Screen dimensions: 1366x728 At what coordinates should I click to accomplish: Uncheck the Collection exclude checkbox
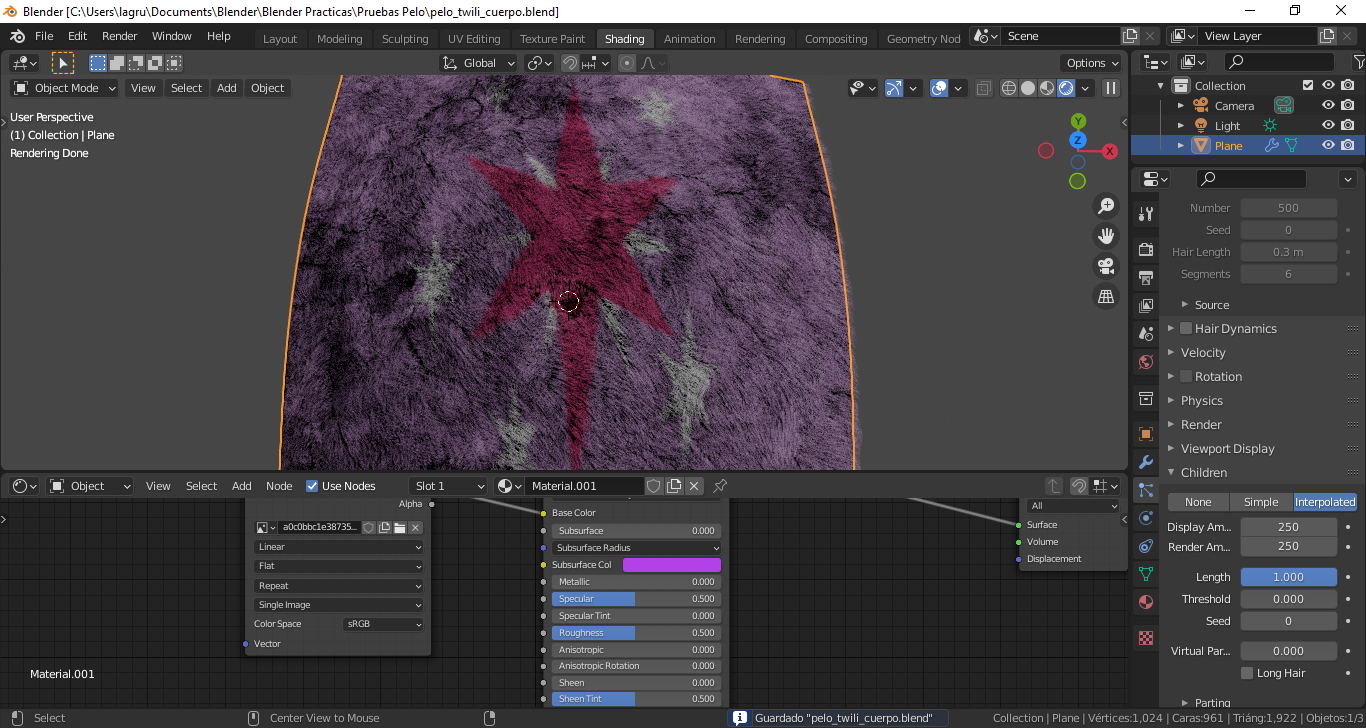[x=1308, y=85]
